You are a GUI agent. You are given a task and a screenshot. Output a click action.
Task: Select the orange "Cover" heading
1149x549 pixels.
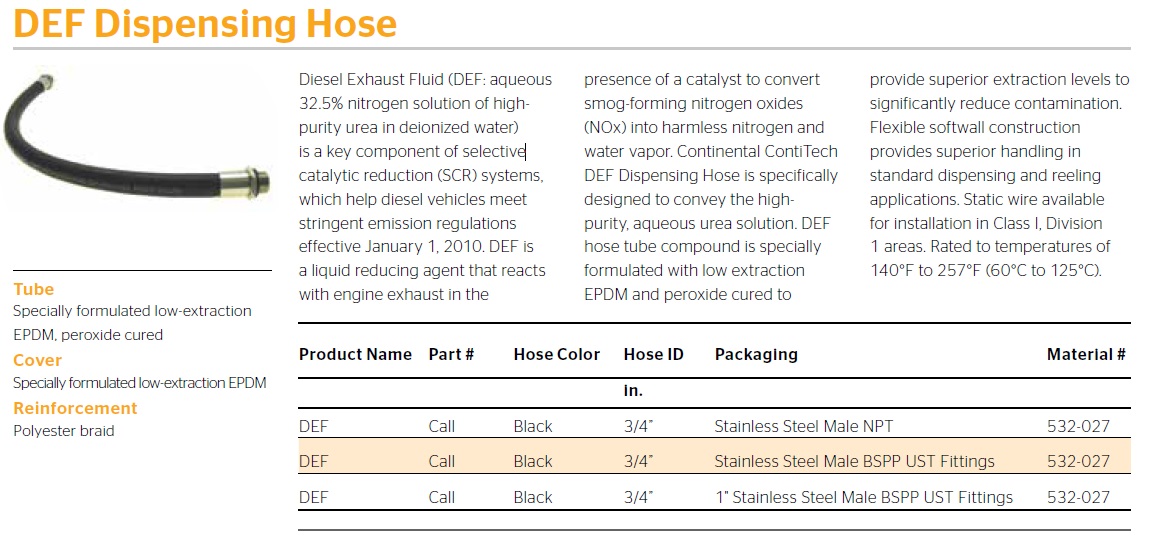[x=38, y=360]
